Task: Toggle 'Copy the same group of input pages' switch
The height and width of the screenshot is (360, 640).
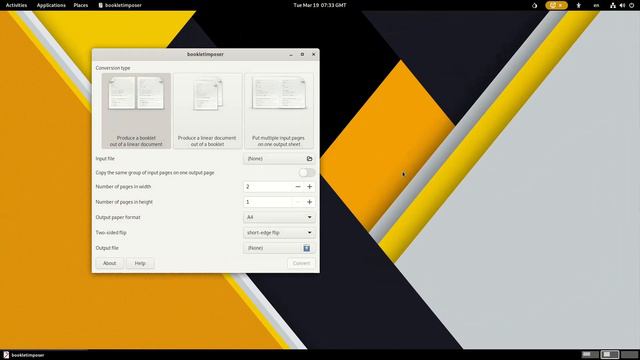Action: point(307,173)
